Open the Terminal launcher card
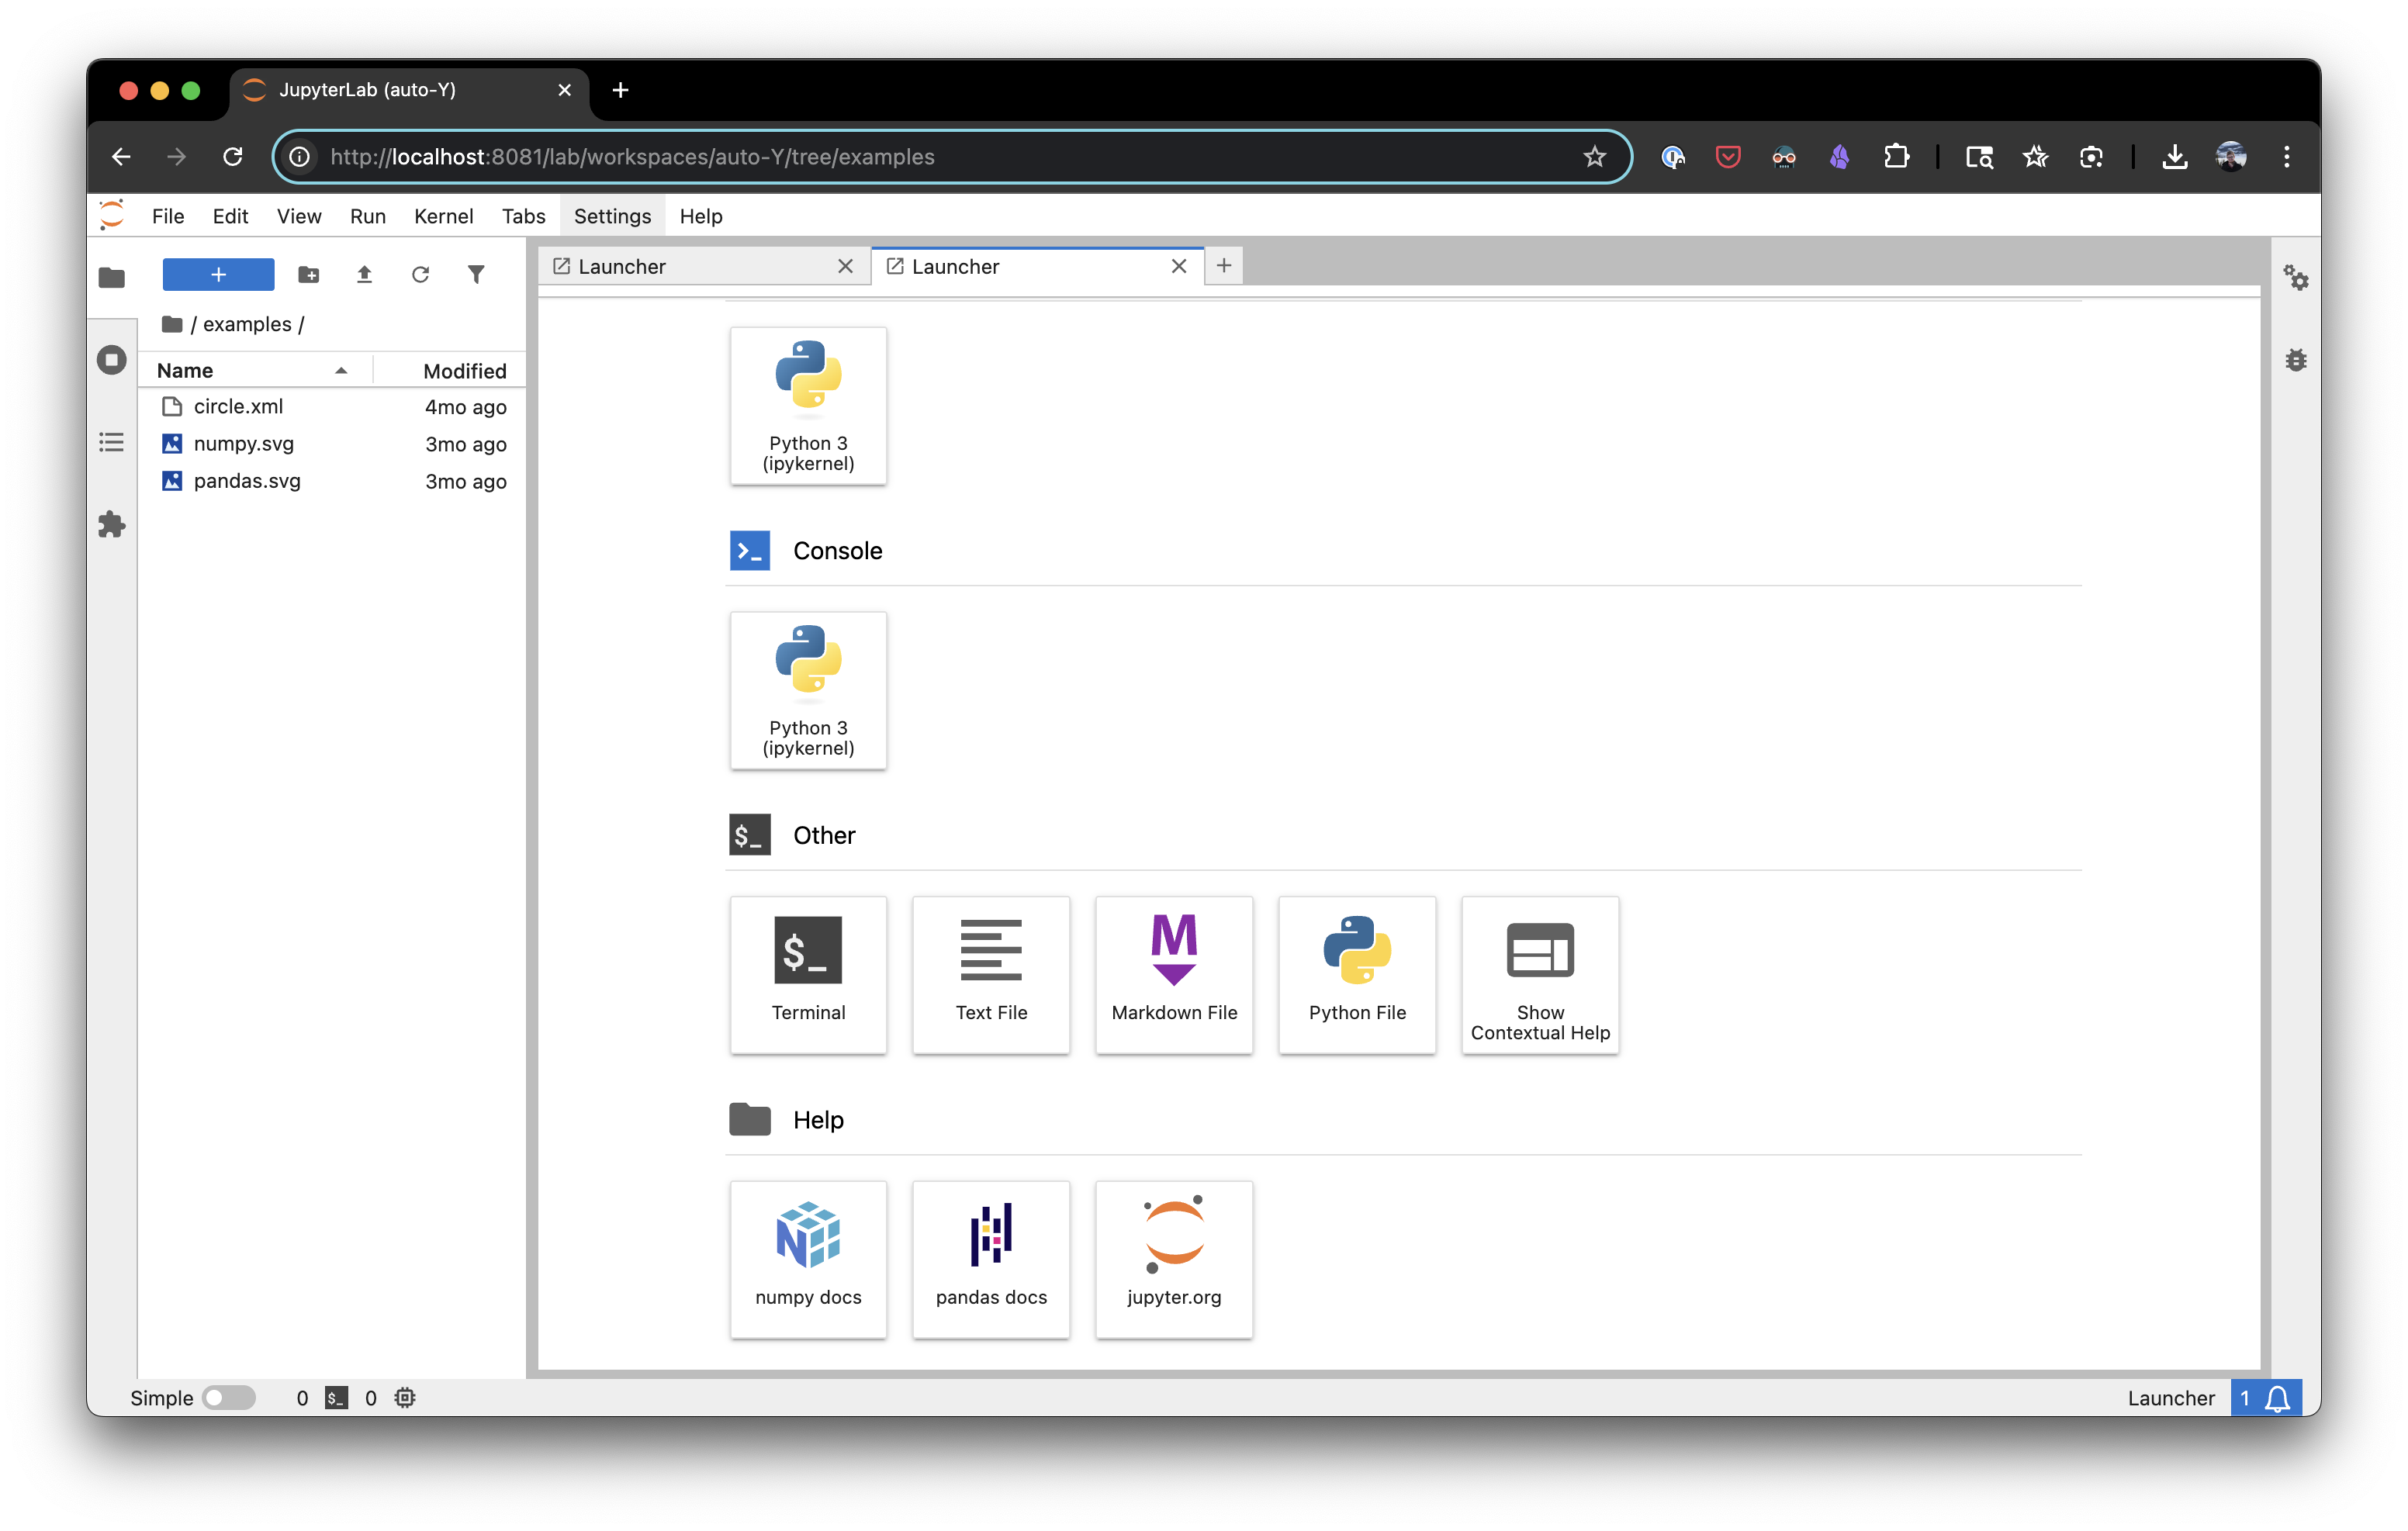This screenshot has height=1531, width=2408. coord(808,973)
